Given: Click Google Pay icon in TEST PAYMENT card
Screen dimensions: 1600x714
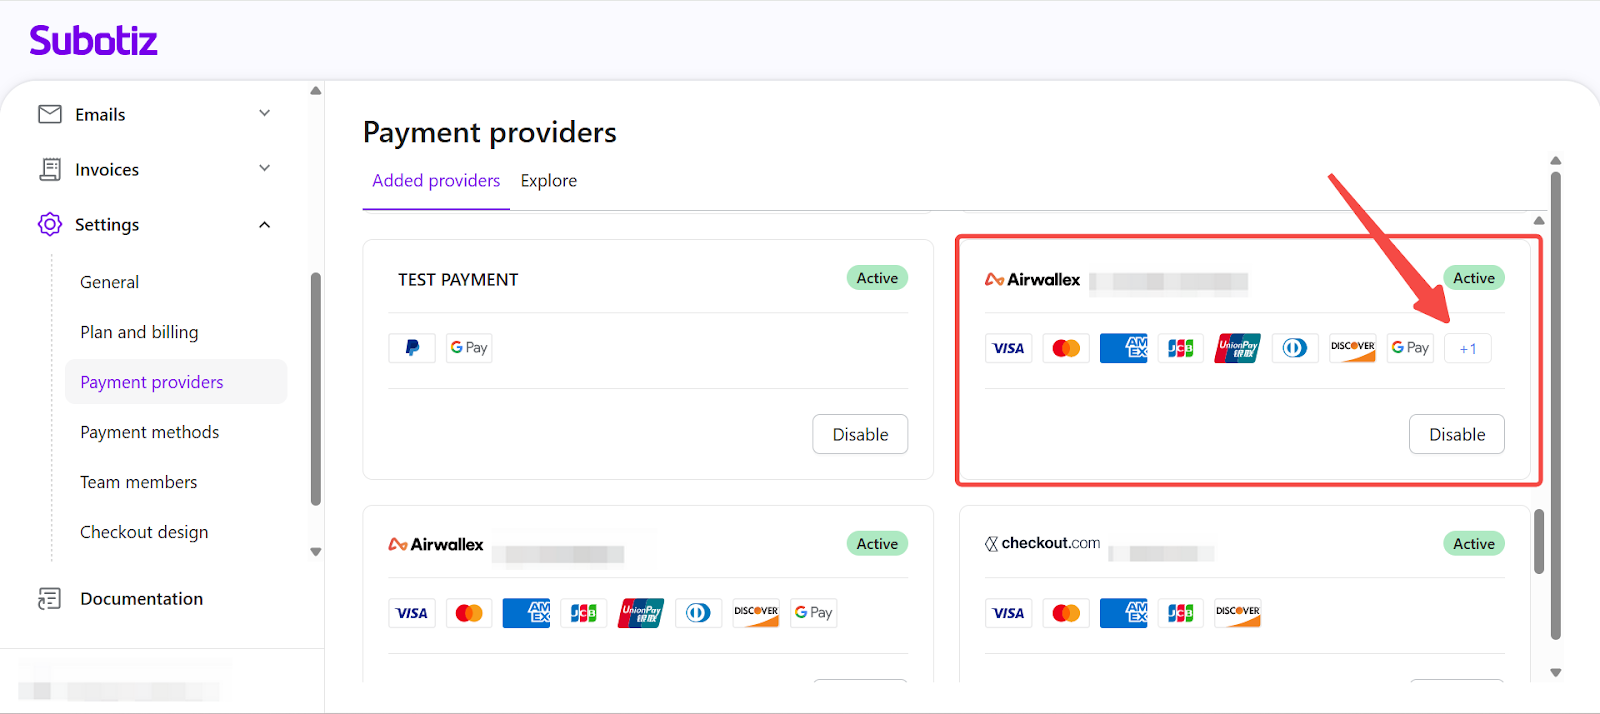Looking at the screenshot, I should click(x=469, y=347).
